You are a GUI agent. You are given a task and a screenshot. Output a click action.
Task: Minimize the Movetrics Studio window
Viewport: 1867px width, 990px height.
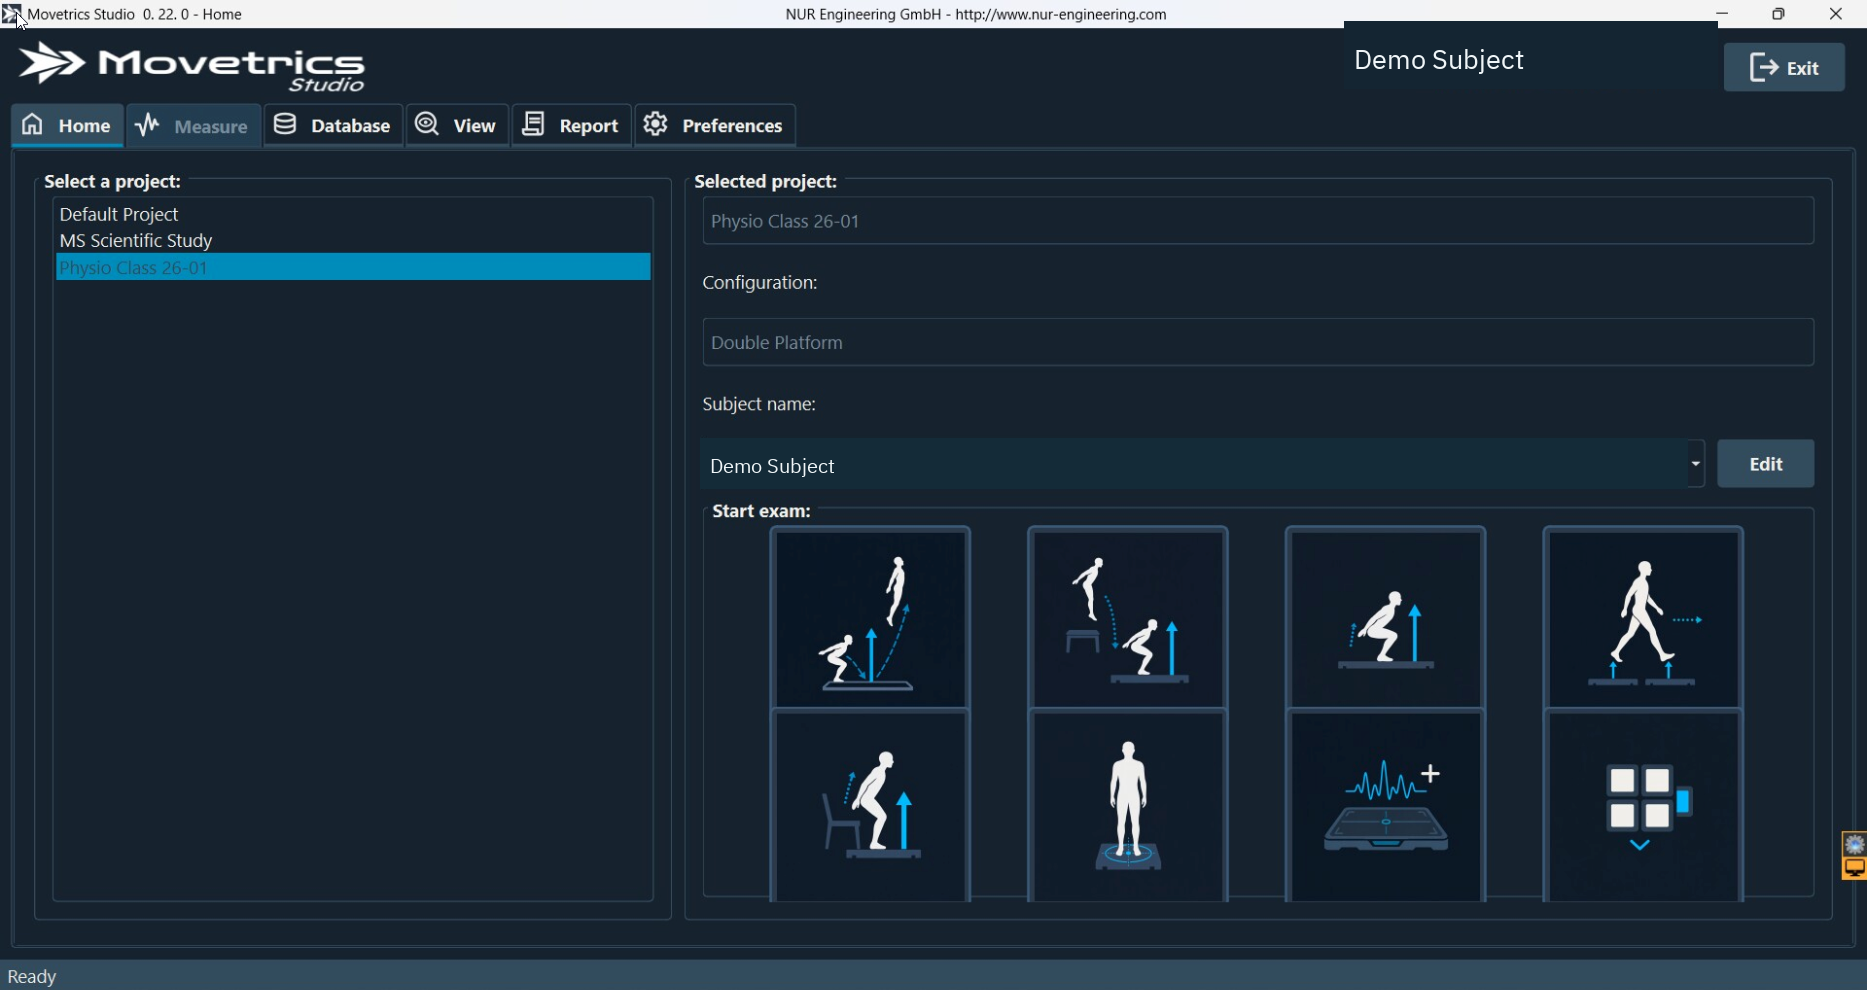point(1722,14)
